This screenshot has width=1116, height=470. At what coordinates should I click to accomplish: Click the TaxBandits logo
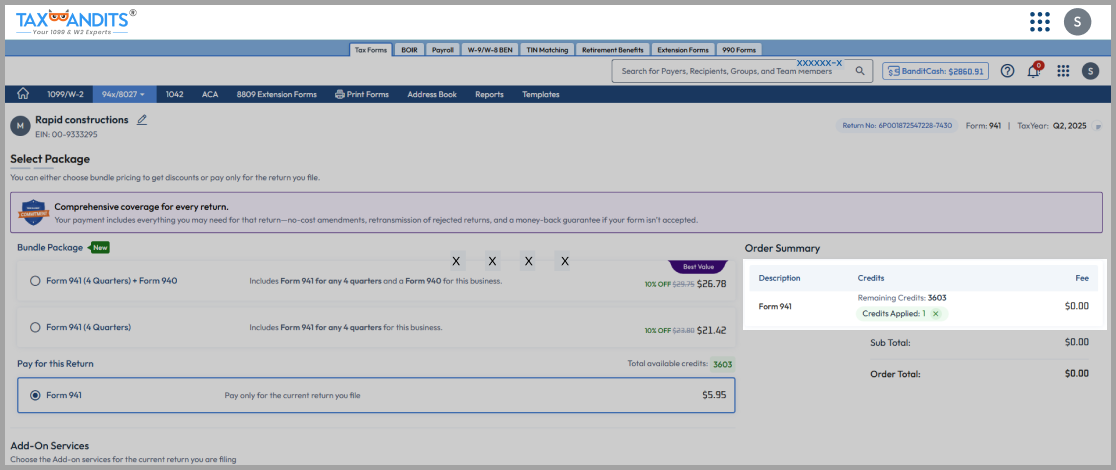tap(75, 22)
